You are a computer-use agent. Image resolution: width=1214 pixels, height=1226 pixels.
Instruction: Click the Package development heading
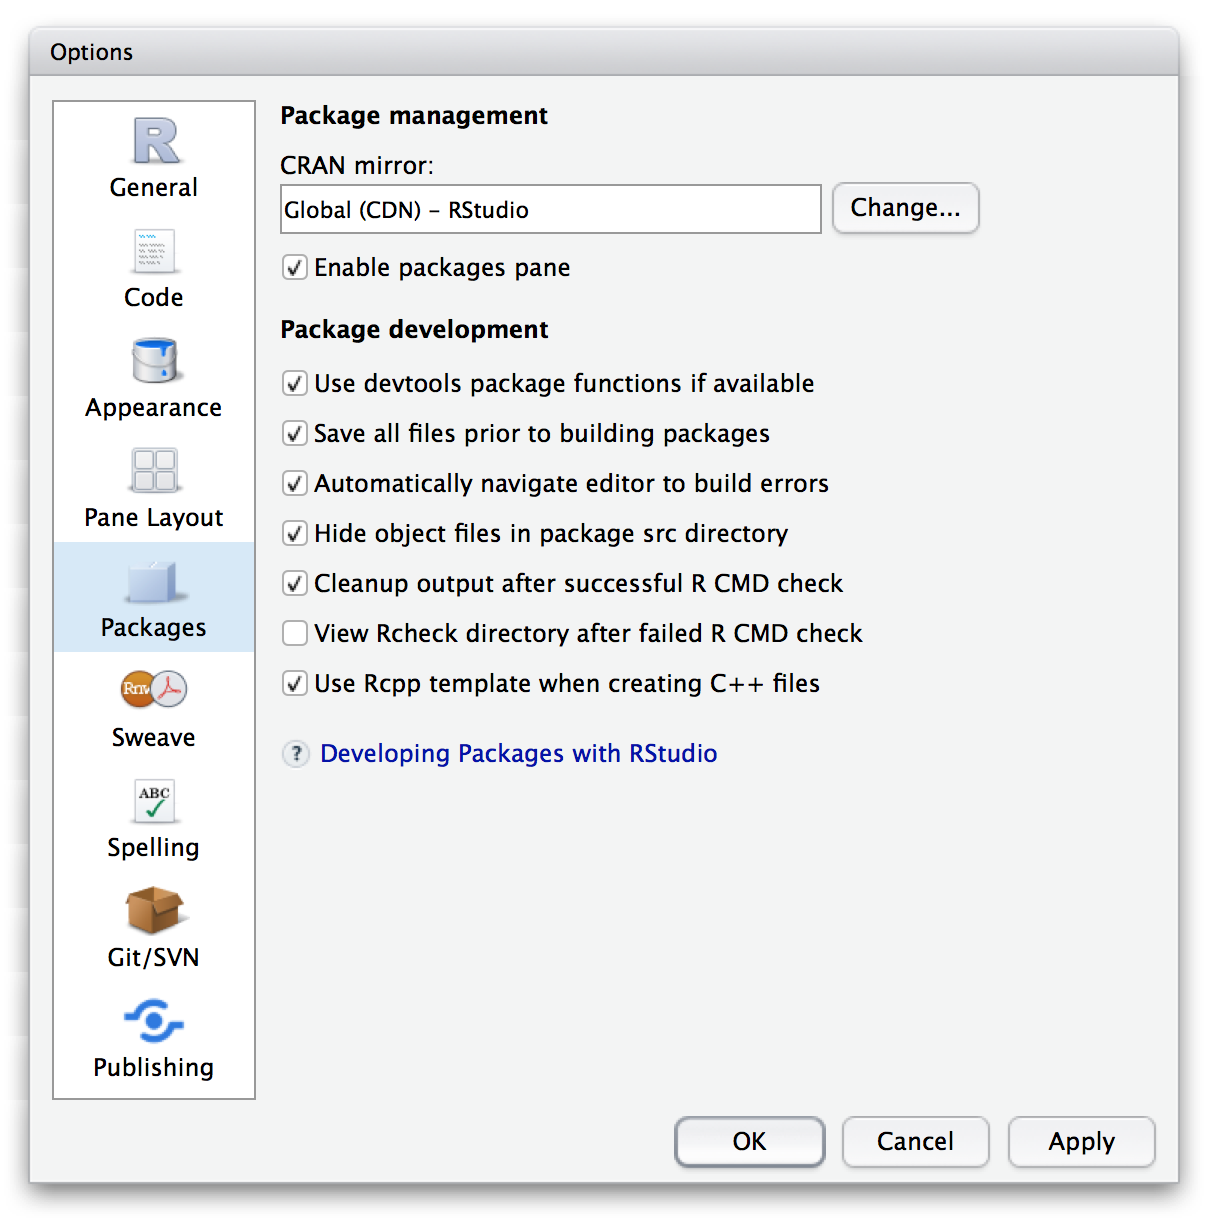pos(414,330)
